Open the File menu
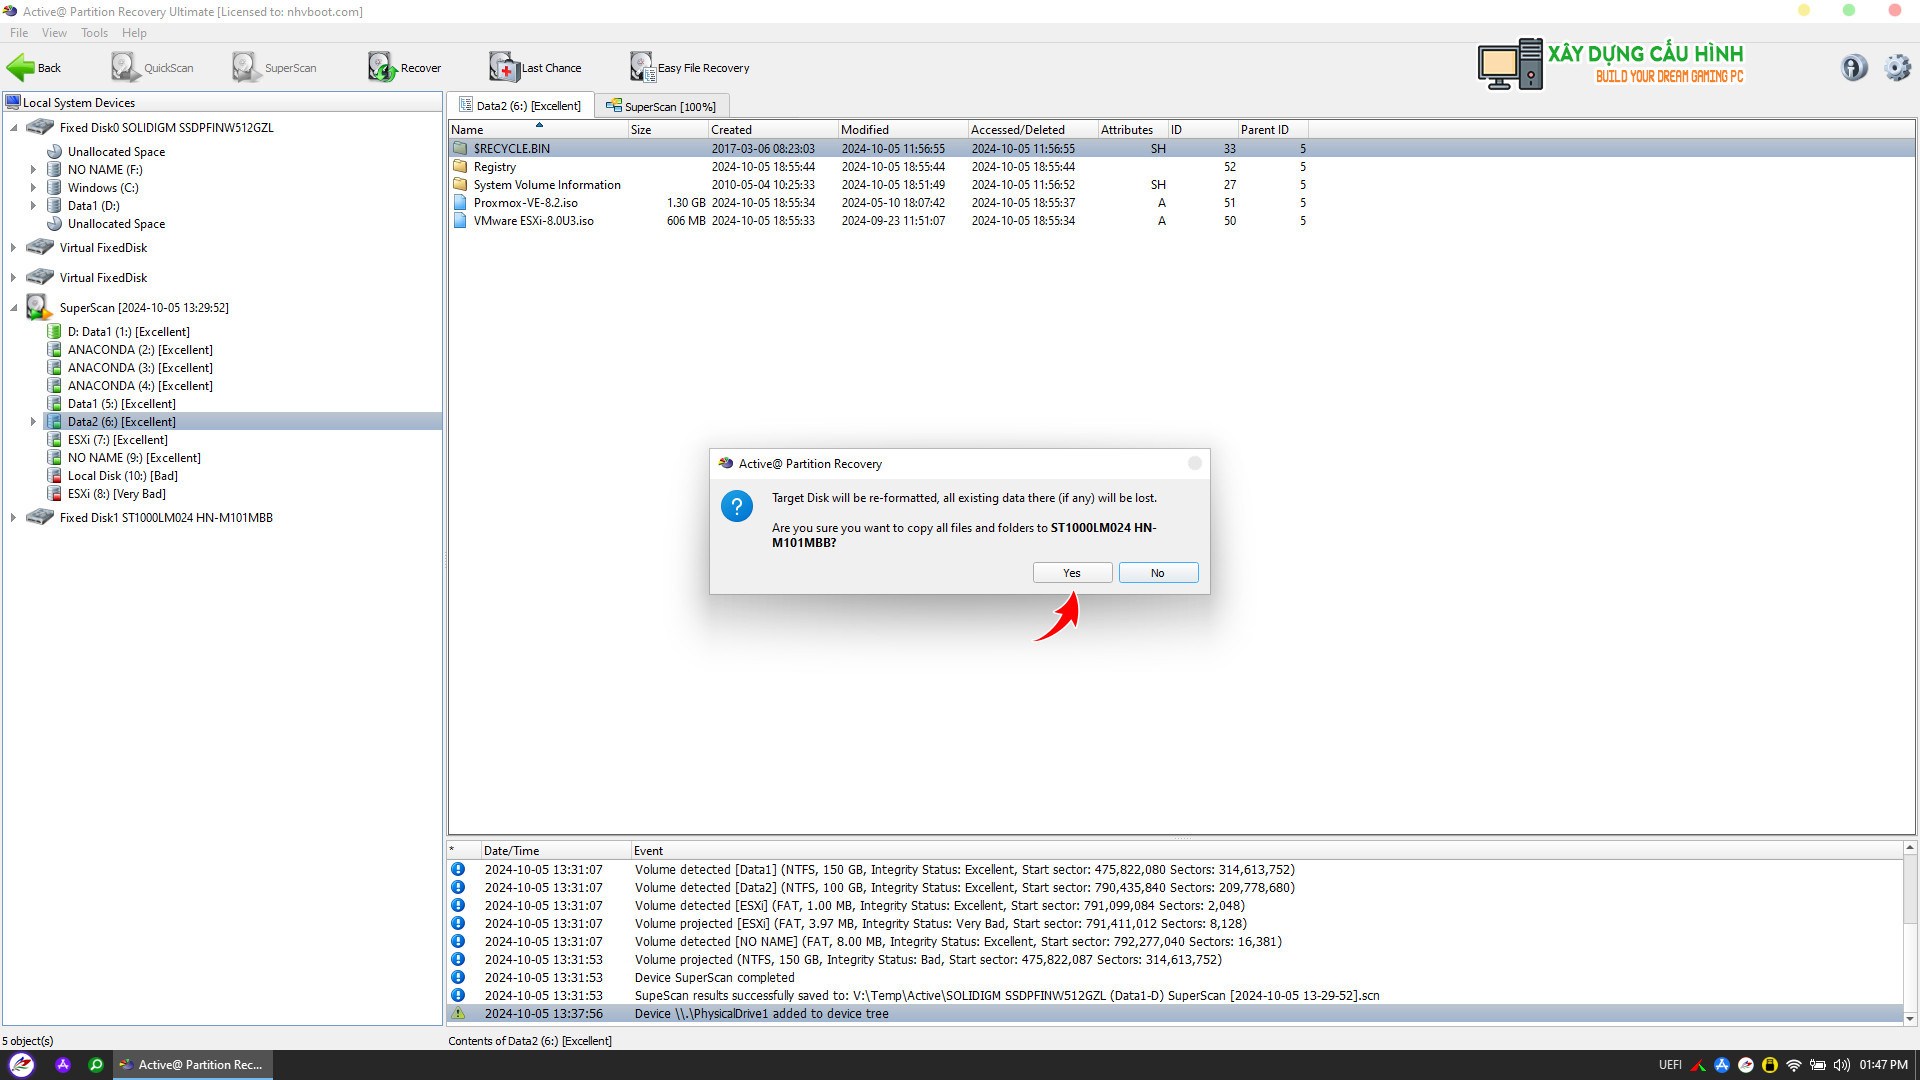Image resolution: width=1920 pixels, height=1080 pixels. point(19,33)
